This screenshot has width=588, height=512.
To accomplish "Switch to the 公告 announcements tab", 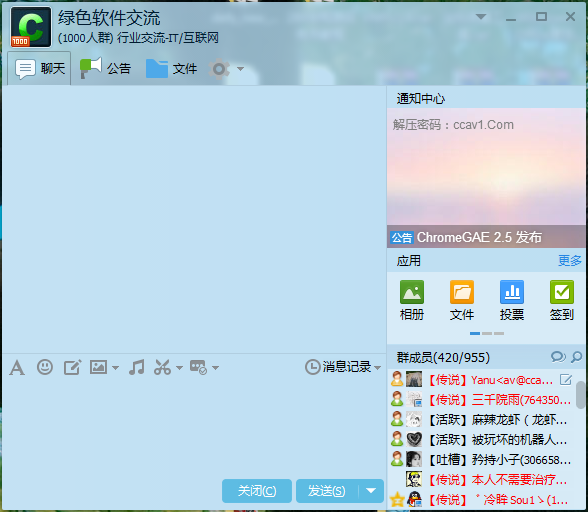I will pyautogui.click(x=105, y=68).
